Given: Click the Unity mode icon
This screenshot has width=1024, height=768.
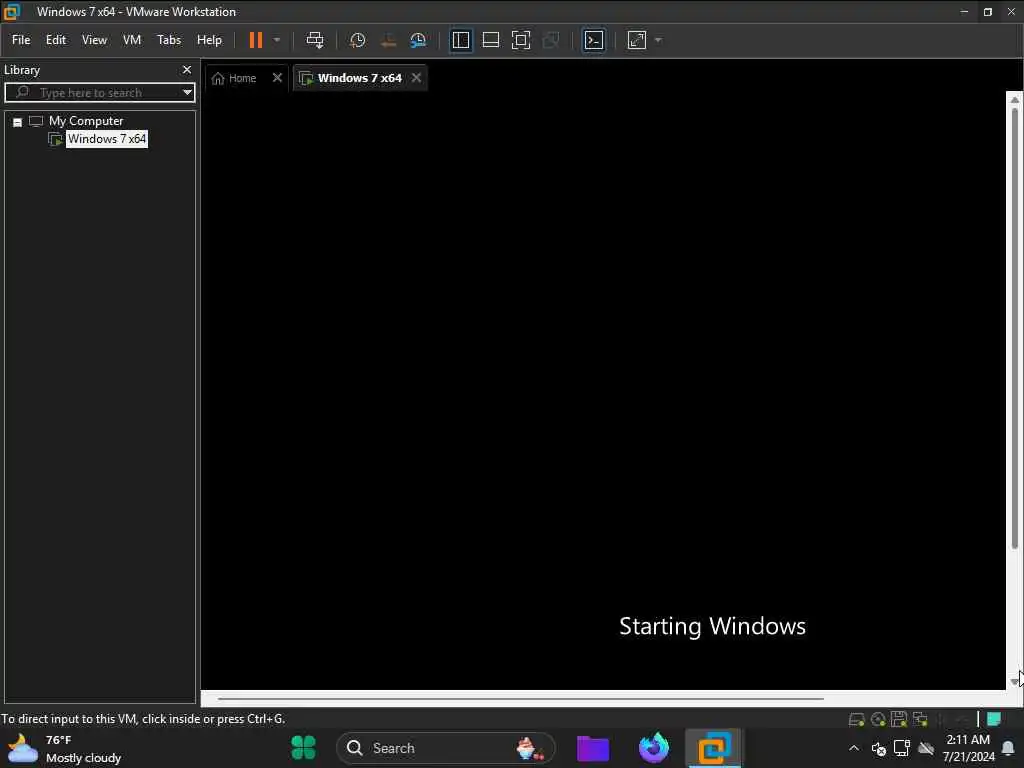Looking at the screenshot, I should pyautogui.click(x=551, y=40).
